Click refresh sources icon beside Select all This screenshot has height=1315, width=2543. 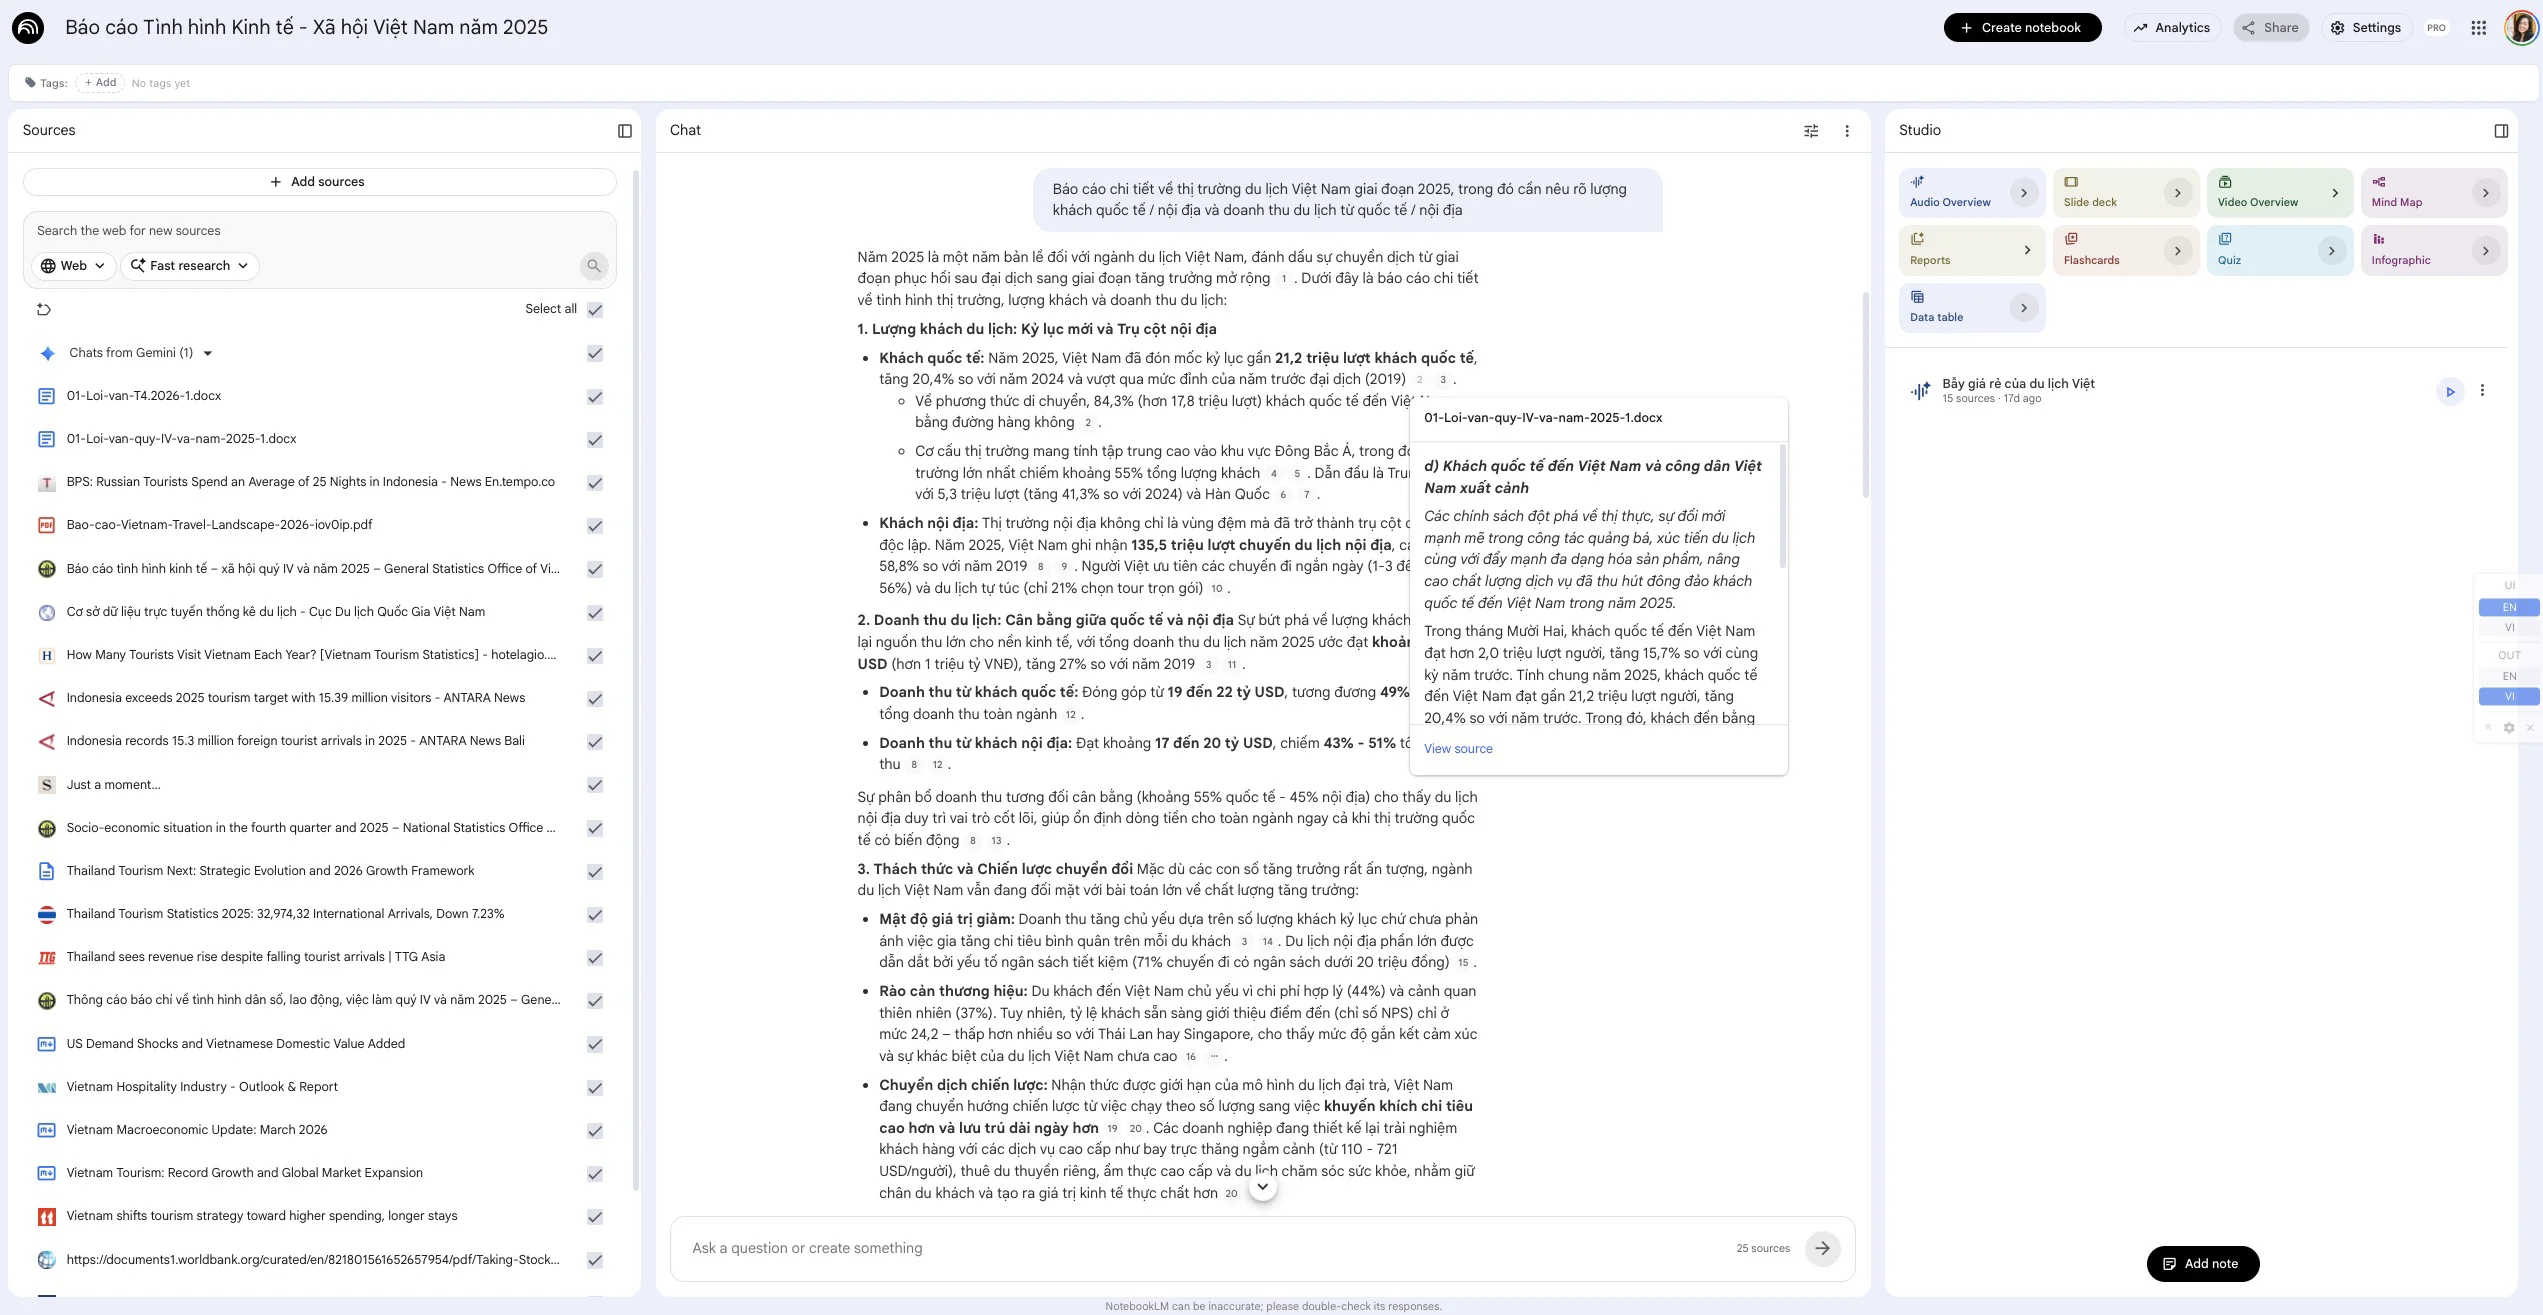tap(44, 310)
